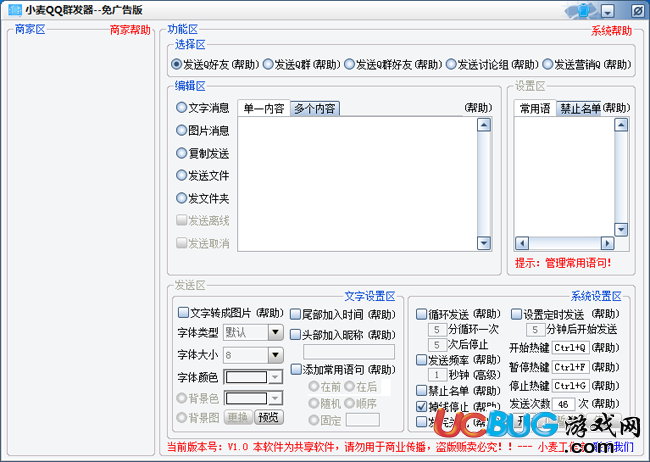Click the right arrow of the 常用语 horizontal scrollbar
650x462 pixels.
pos(607,243)
